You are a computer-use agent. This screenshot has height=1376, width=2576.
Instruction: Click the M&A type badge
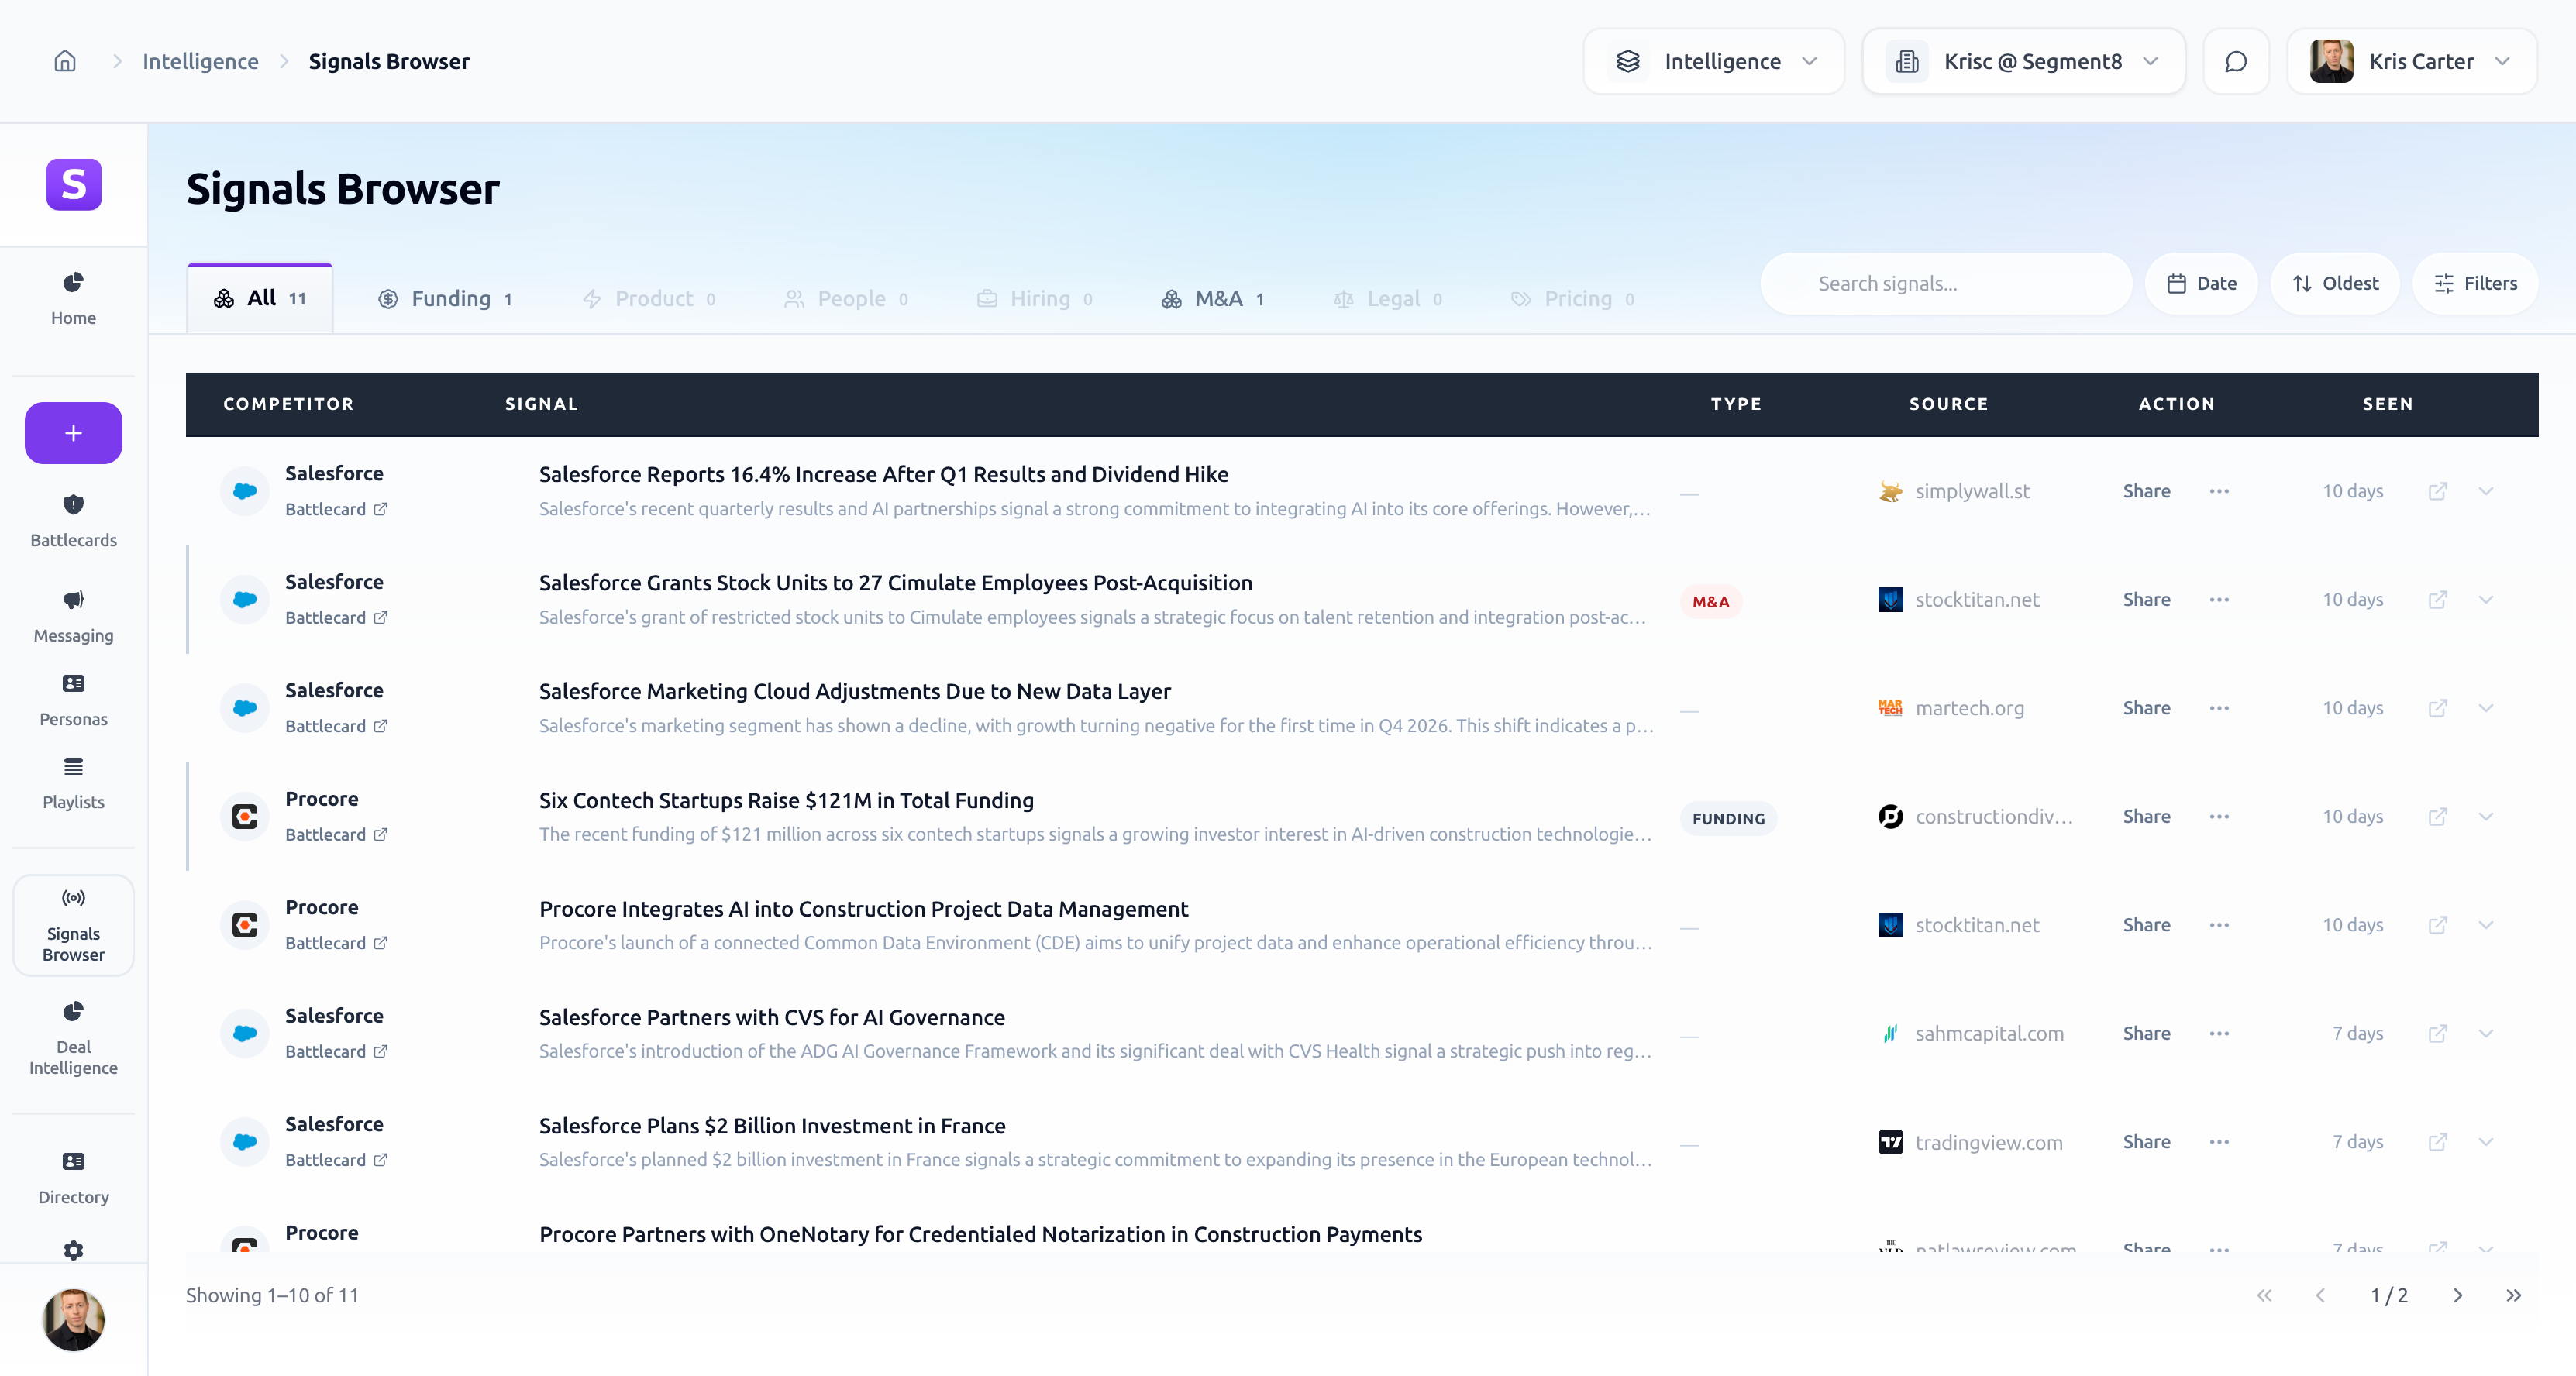[x=1710, y=602]
